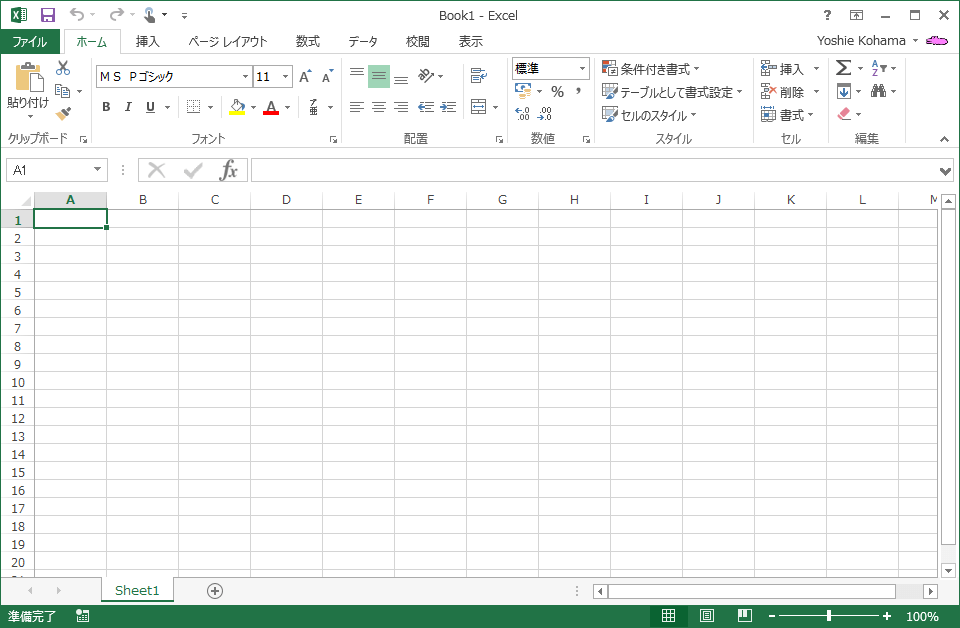This screenshot has width=960, height=628.
Task: Toggle Italic formatting
Action: pos(129,107)
